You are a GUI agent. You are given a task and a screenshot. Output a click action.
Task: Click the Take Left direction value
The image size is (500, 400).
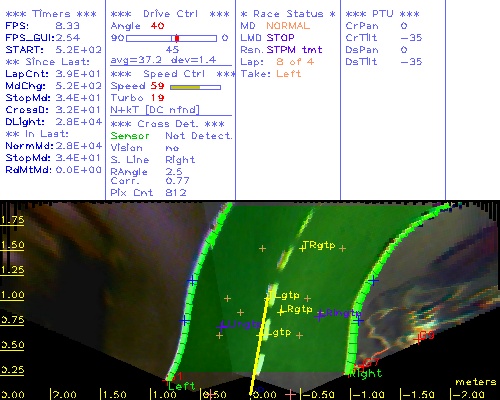click(x=288, y=74)
